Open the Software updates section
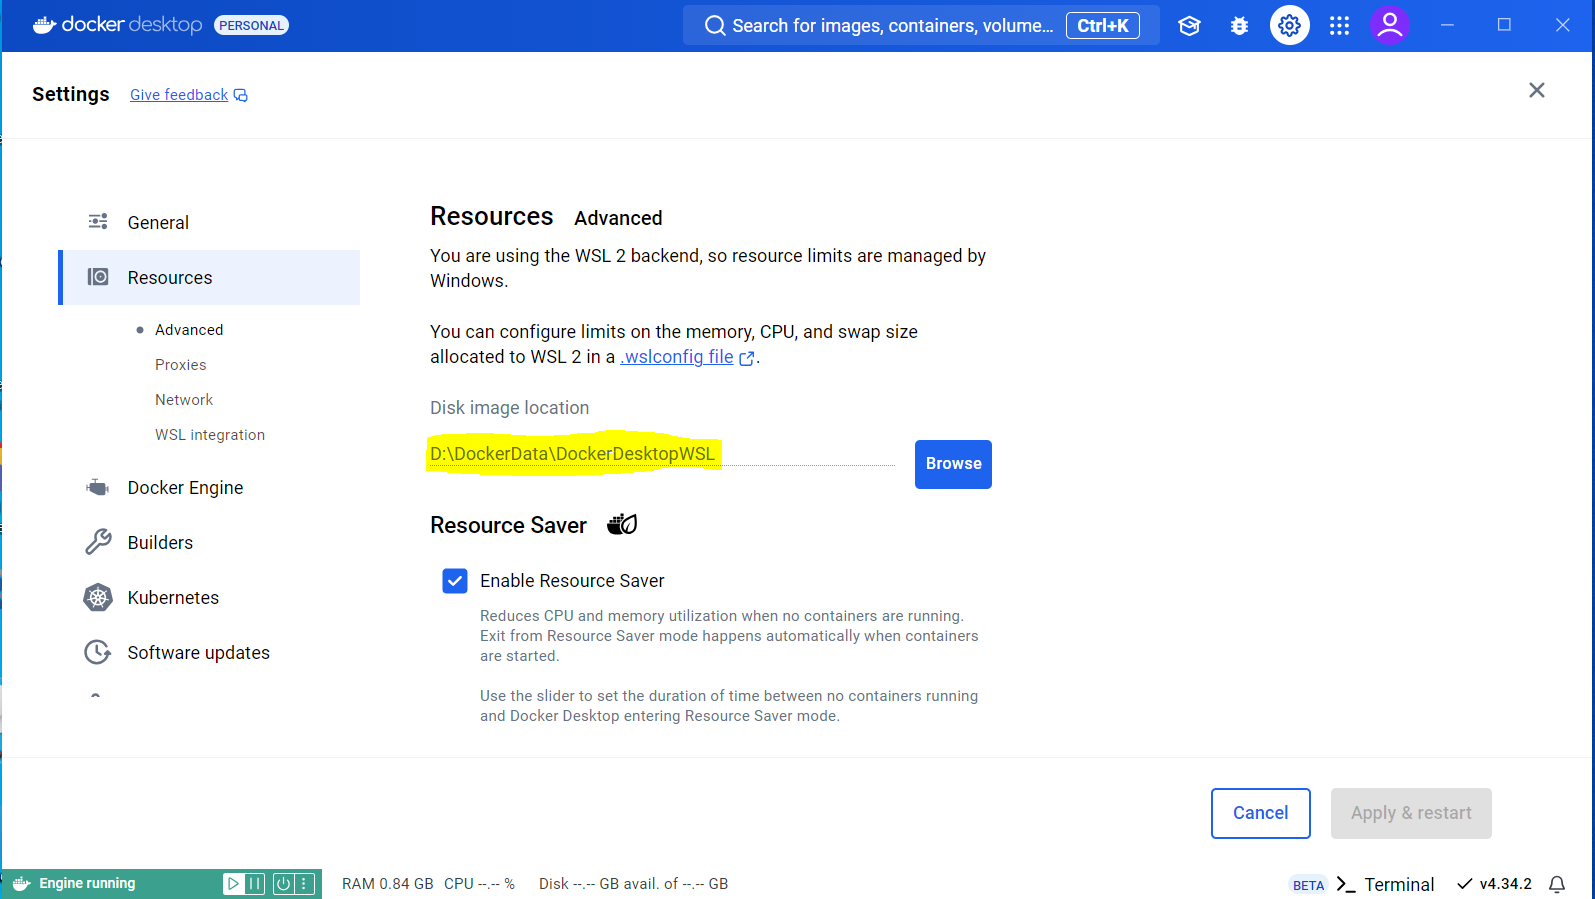 click(209, 652)
